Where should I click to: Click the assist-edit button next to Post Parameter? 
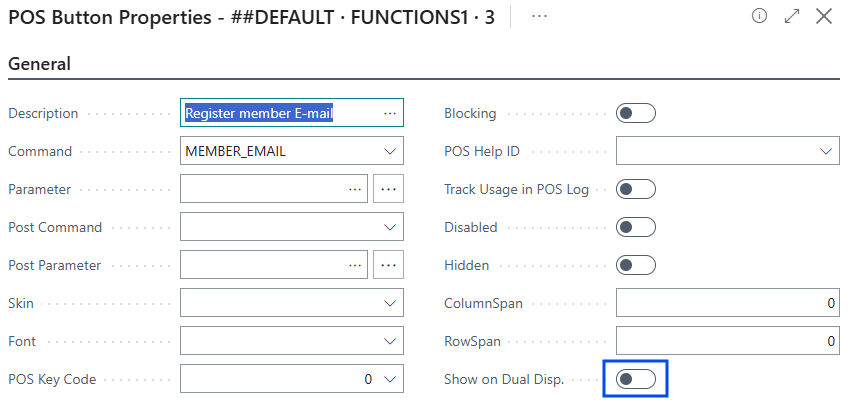point(388,265)
